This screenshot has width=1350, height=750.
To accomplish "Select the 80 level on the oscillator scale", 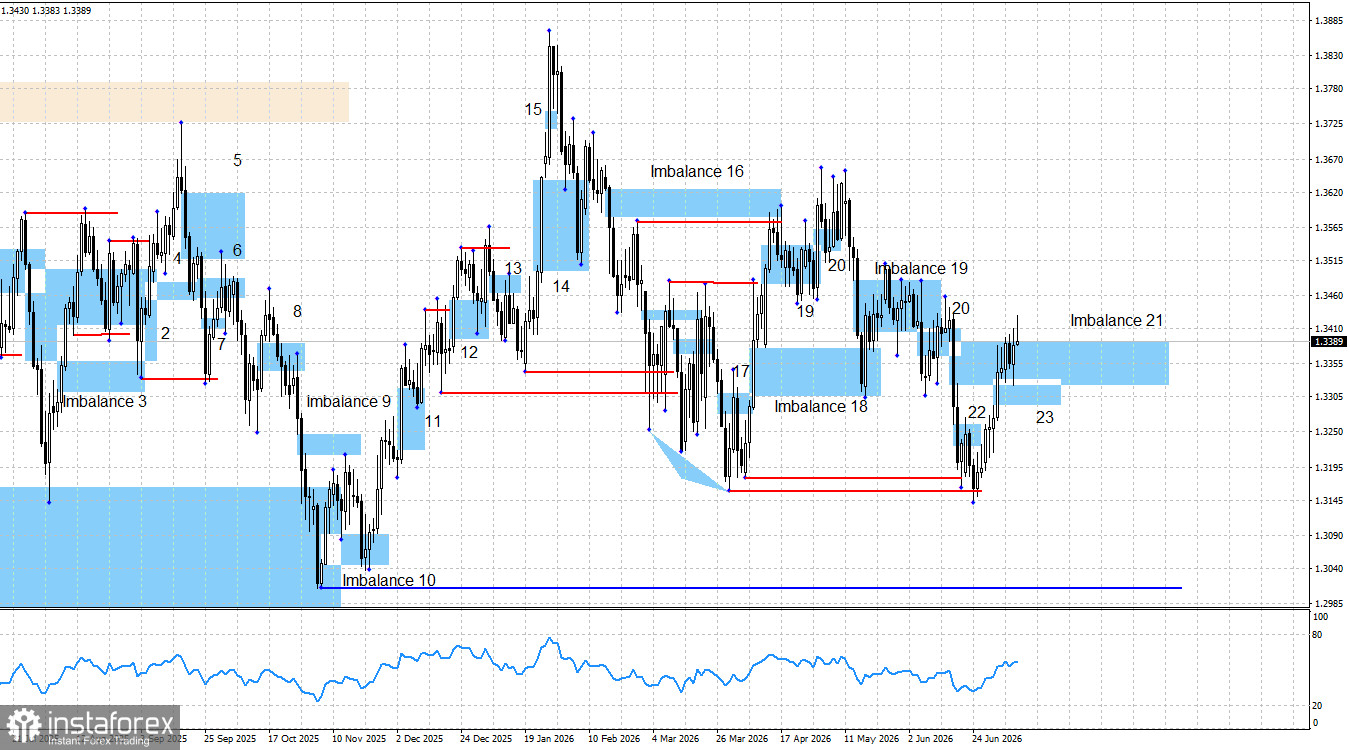I will click(1319, 634).
